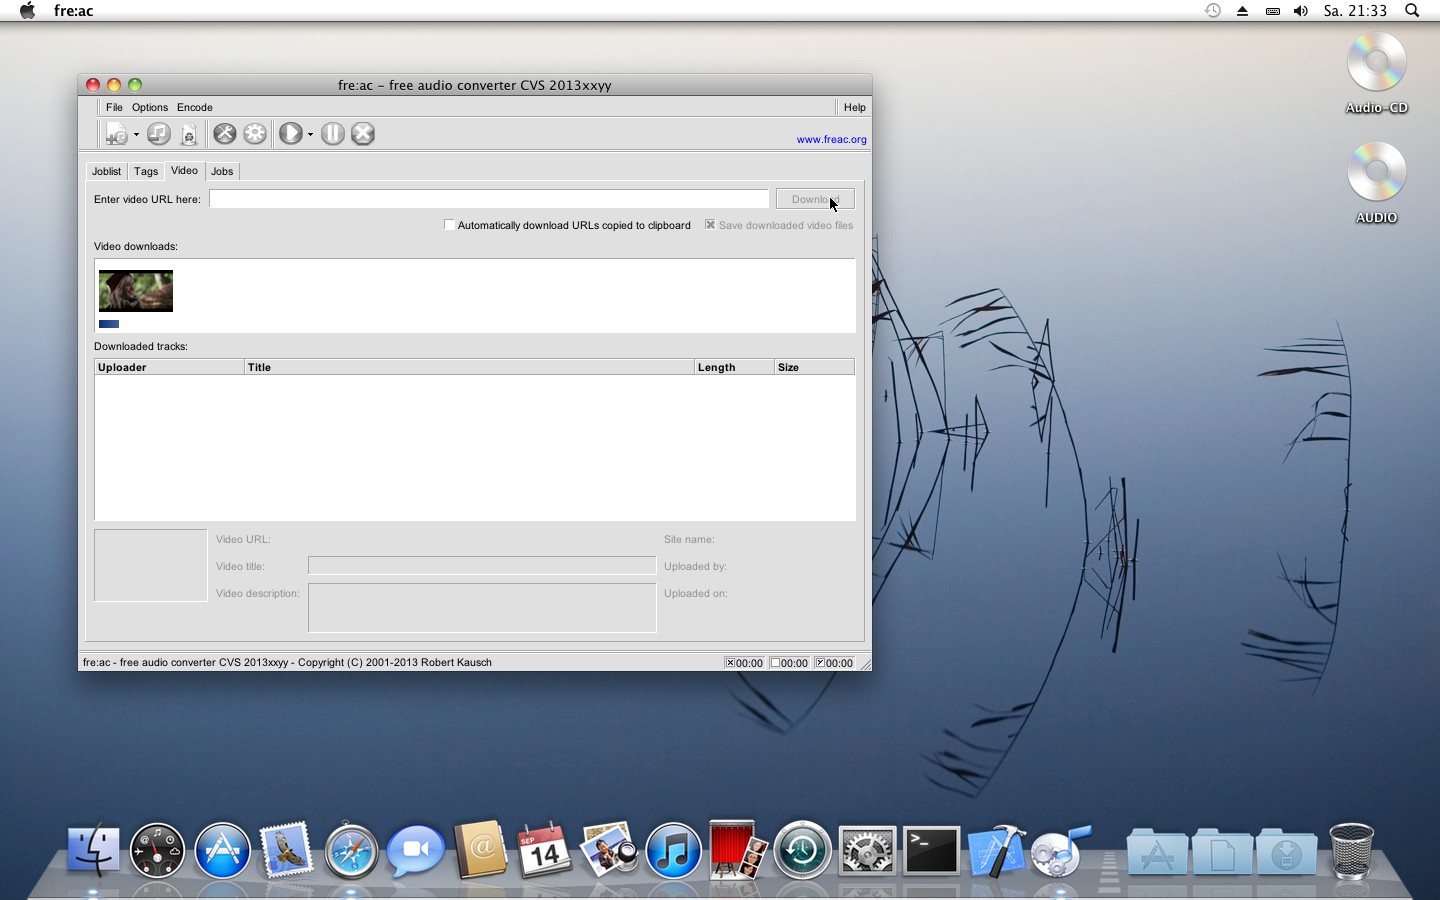Image resolution: width=1440 pixels, height=900 pixels.
Task: Click the Video title text field
Action: [x=482, y=566]
